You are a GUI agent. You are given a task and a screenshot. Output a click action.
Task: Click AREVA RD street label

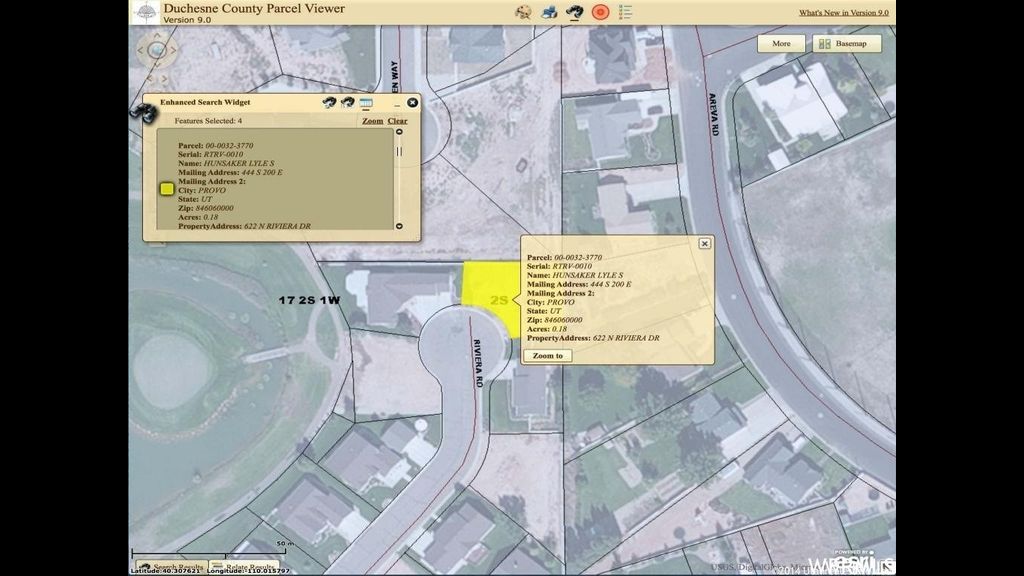pos(714,114)
